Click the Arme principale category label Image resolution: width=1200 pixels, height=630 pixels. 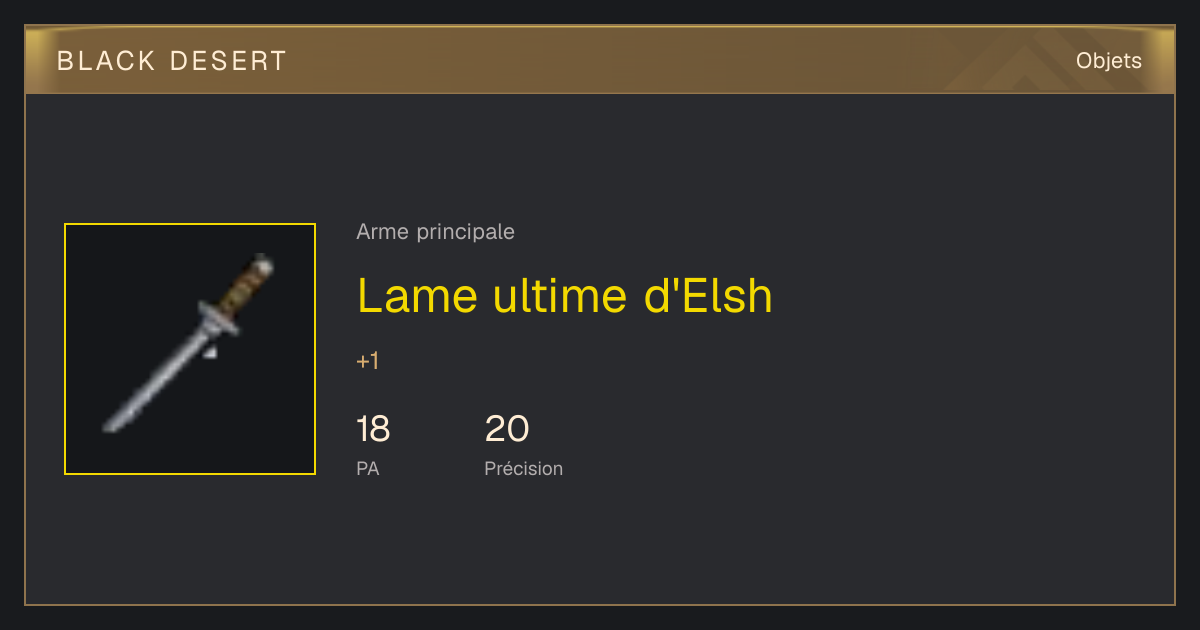435,232
